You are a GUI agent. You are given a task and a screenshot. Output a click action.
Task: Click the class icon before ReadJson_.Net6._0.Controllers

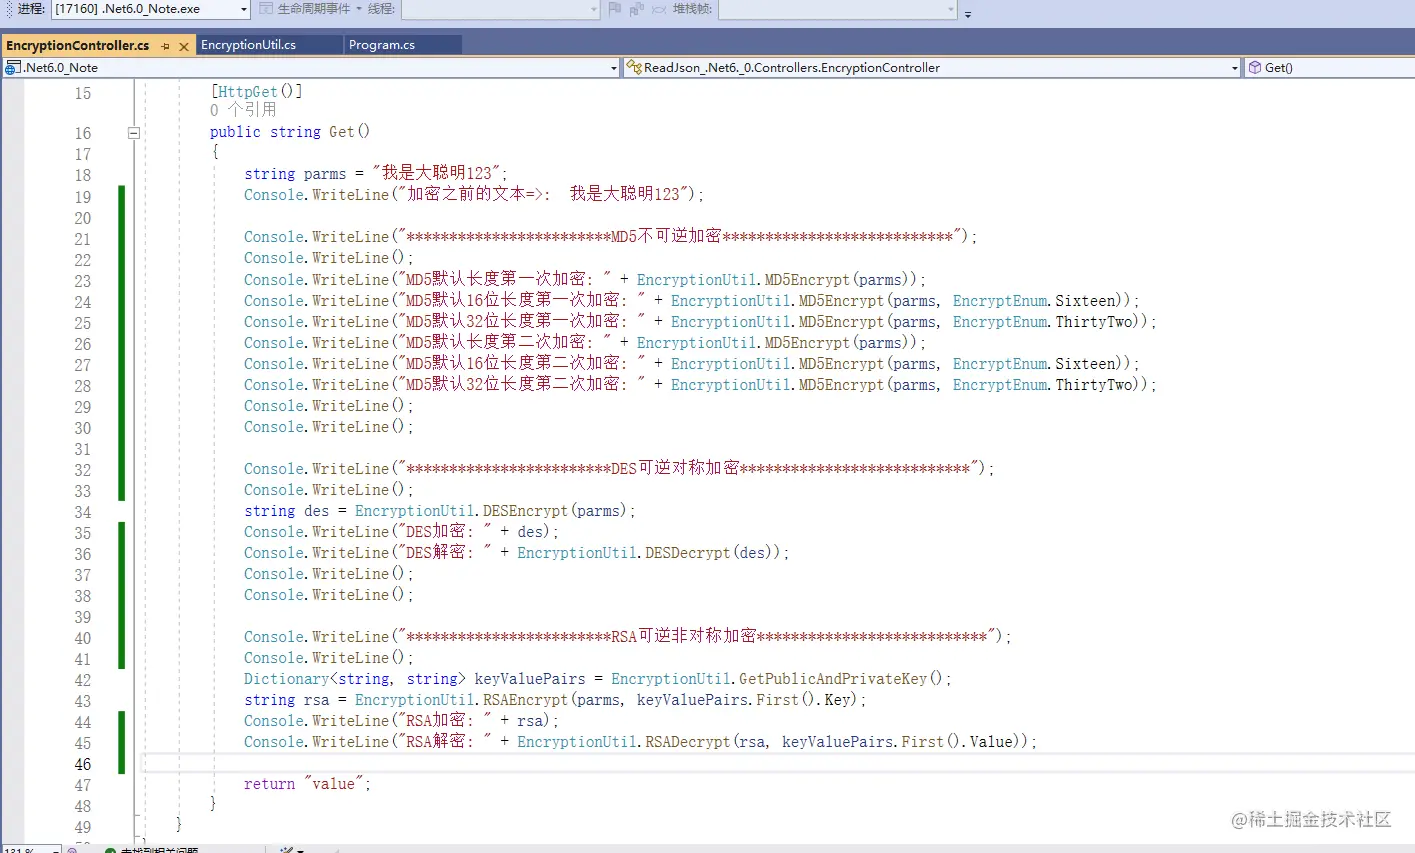(633, 68)
